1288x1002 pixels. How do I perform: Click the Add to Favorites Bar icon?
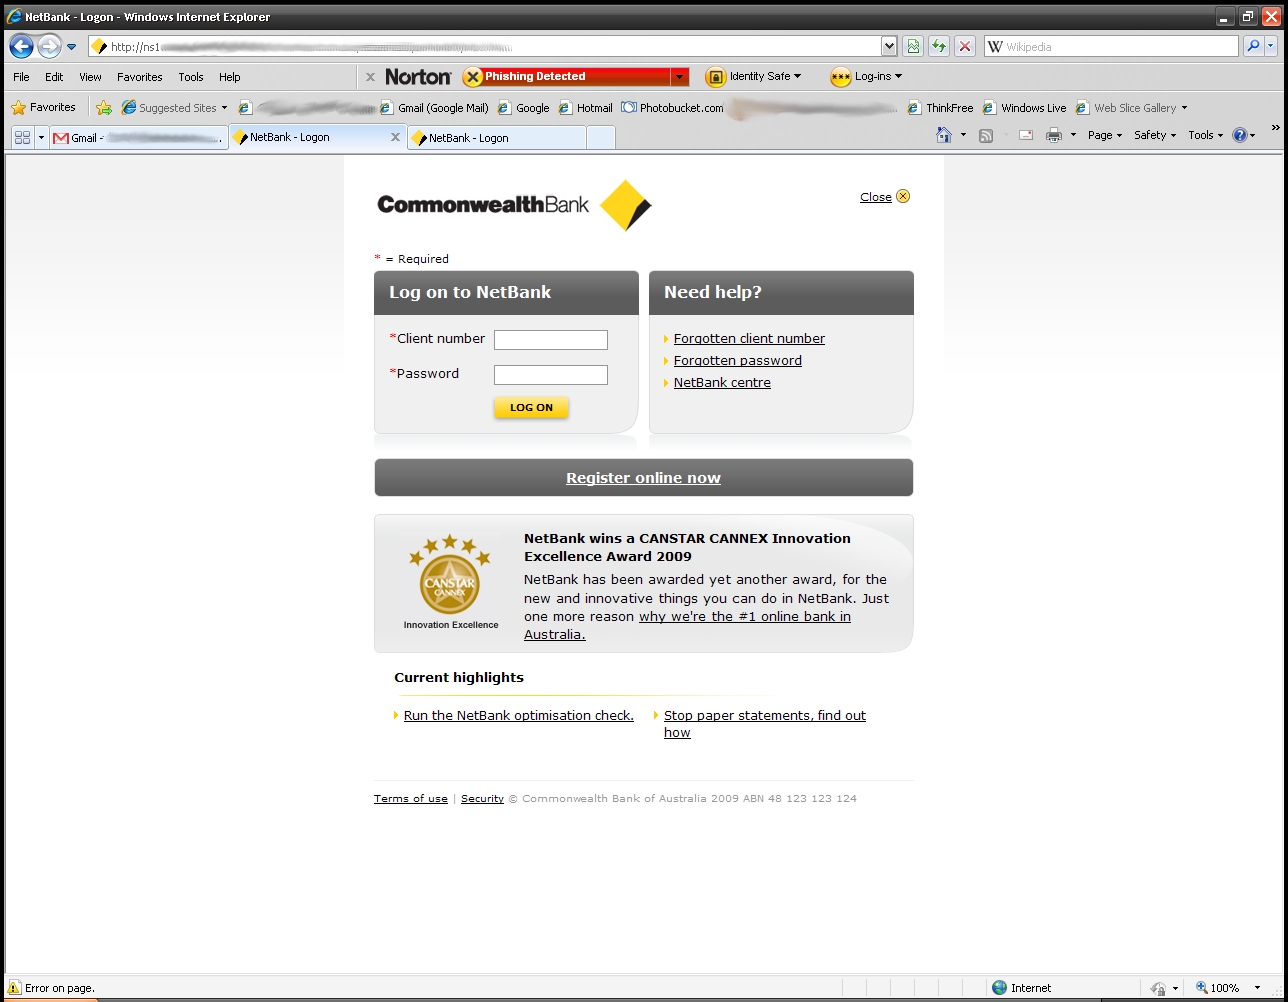pos(104,108)
